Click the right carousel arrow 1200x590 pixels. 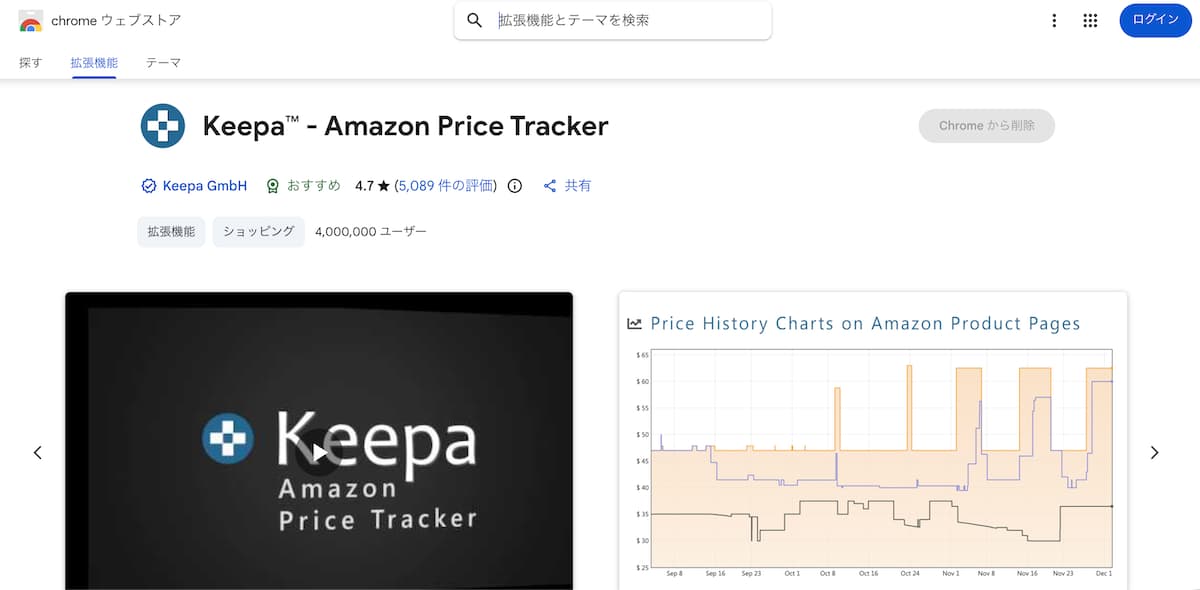click(x=1155, y=452)
